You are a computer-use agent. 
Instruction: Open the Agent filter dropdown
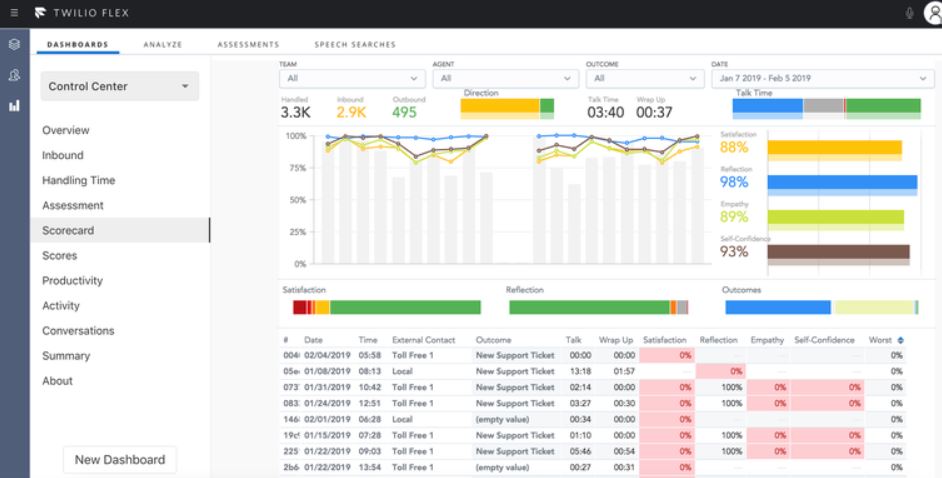(506, 79)
